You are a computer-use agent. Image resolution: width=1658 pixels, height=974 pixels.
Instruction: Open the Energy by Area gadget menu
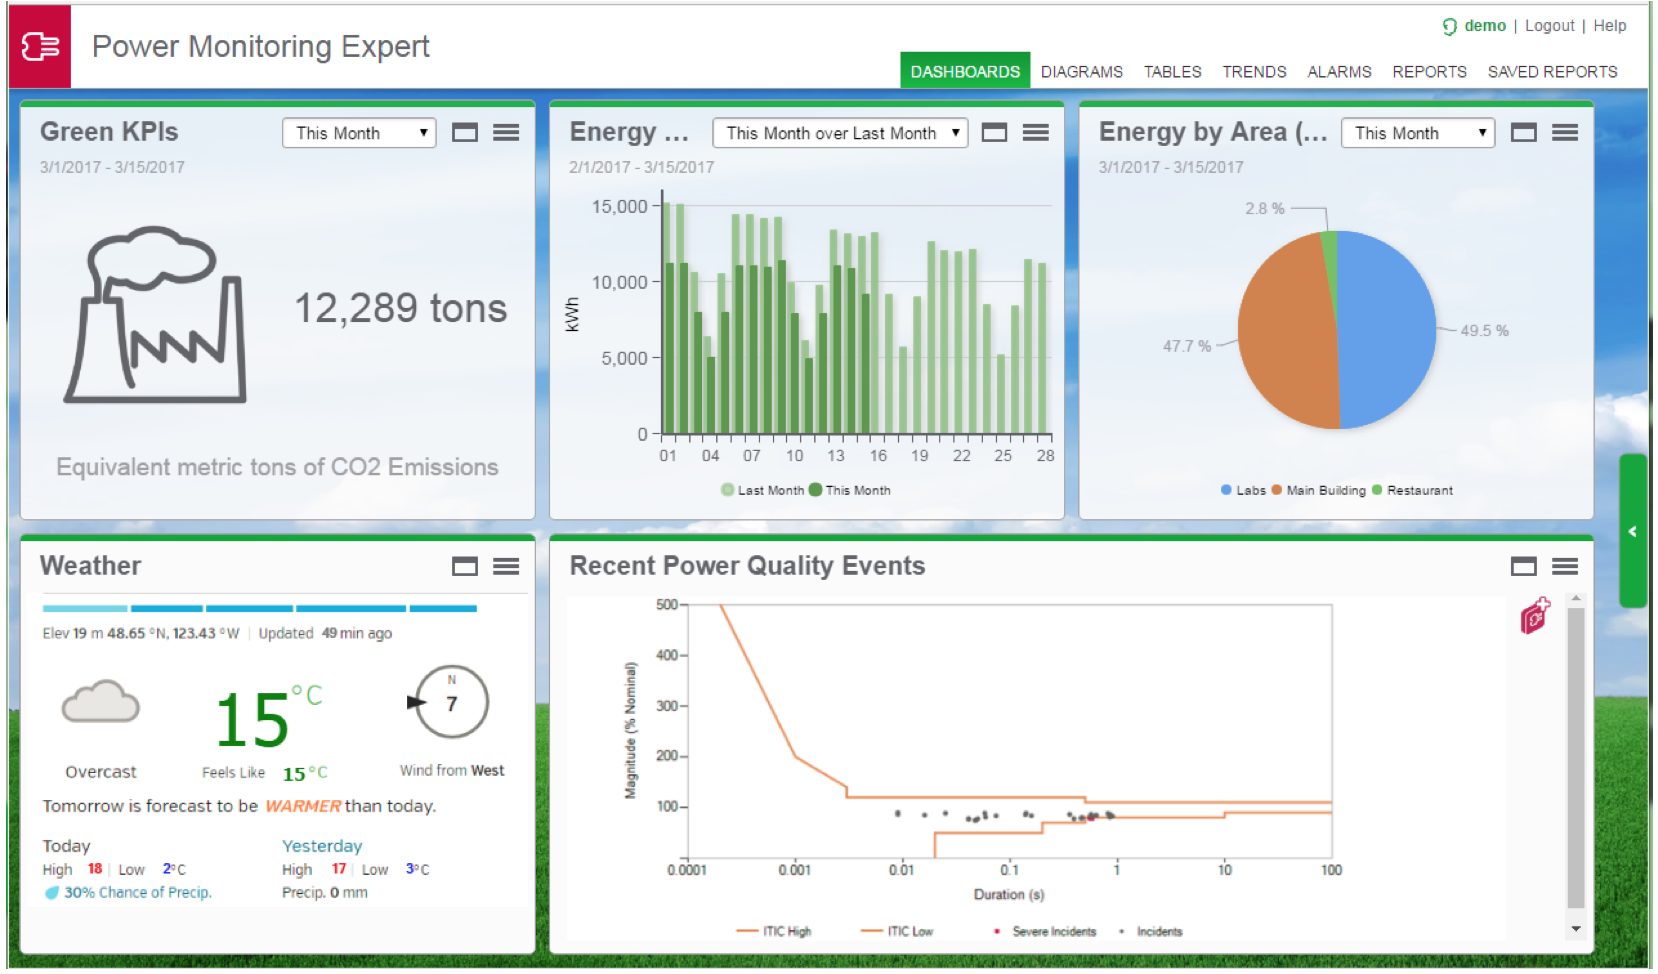[1565, 133]
